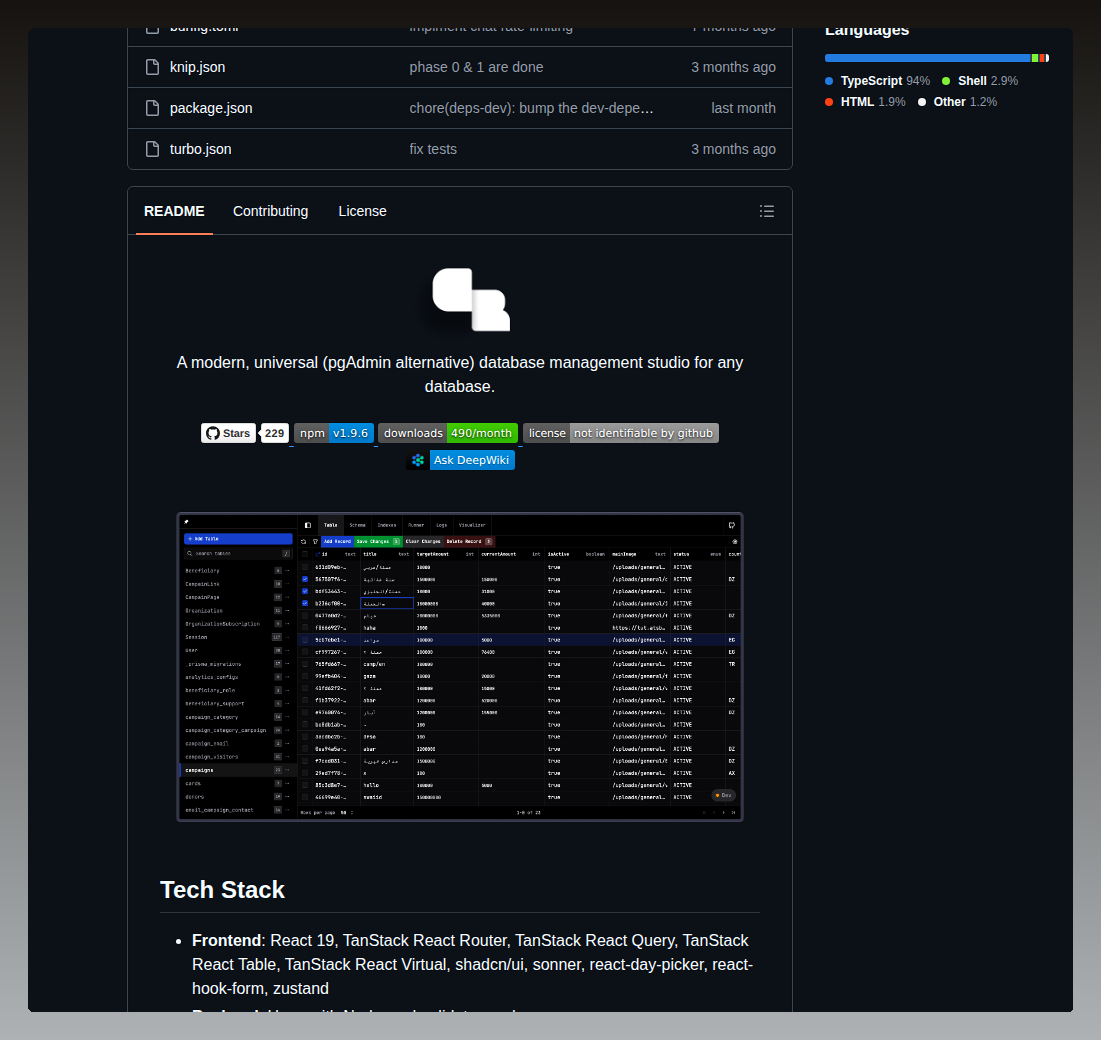Switch to the License tab
Screen dimensions: 1101x1040
(362, 211)
